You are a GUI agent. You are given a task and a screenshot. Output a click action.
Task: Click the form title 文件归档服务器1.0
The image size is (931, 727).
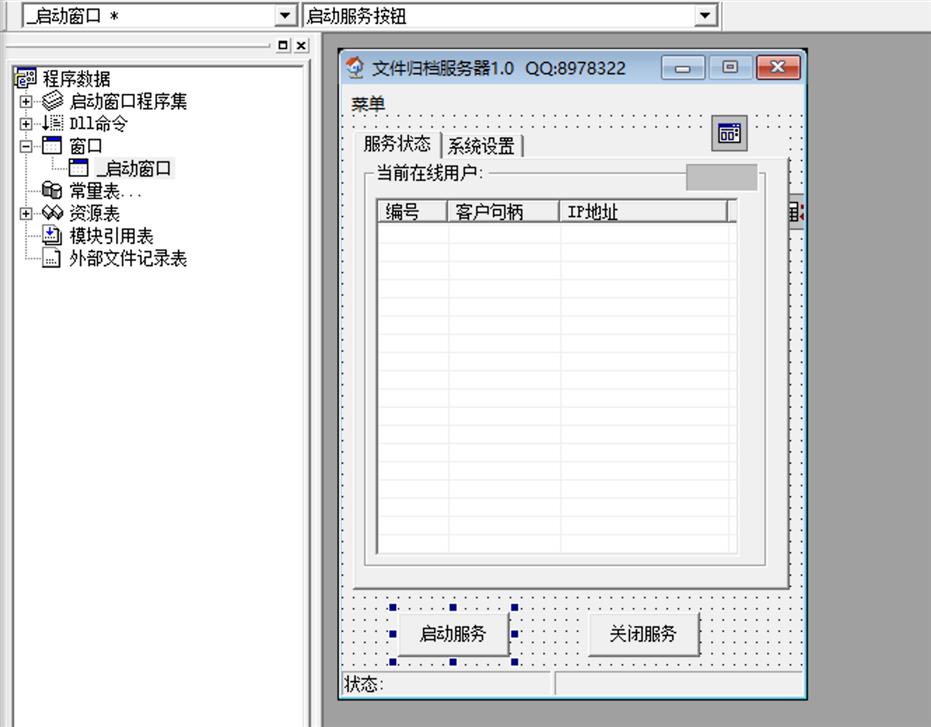click(442, 68)
